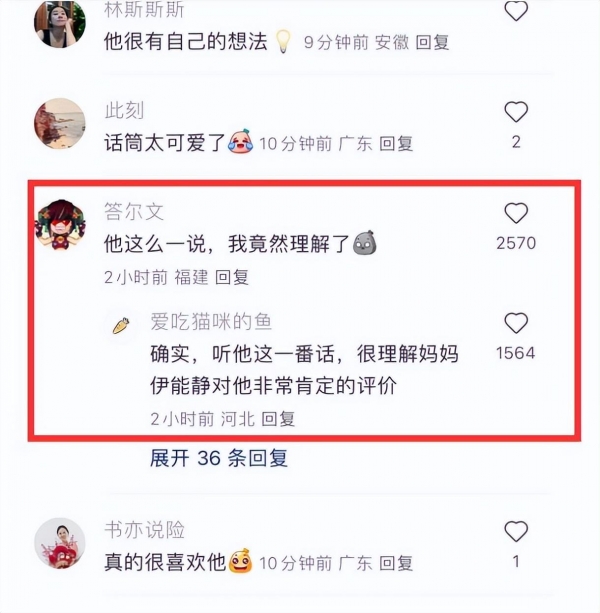Like 此刻's comment about the microphone
This screenshot has width=600, height=613.
pyautogui.click(x=516, y=112)
